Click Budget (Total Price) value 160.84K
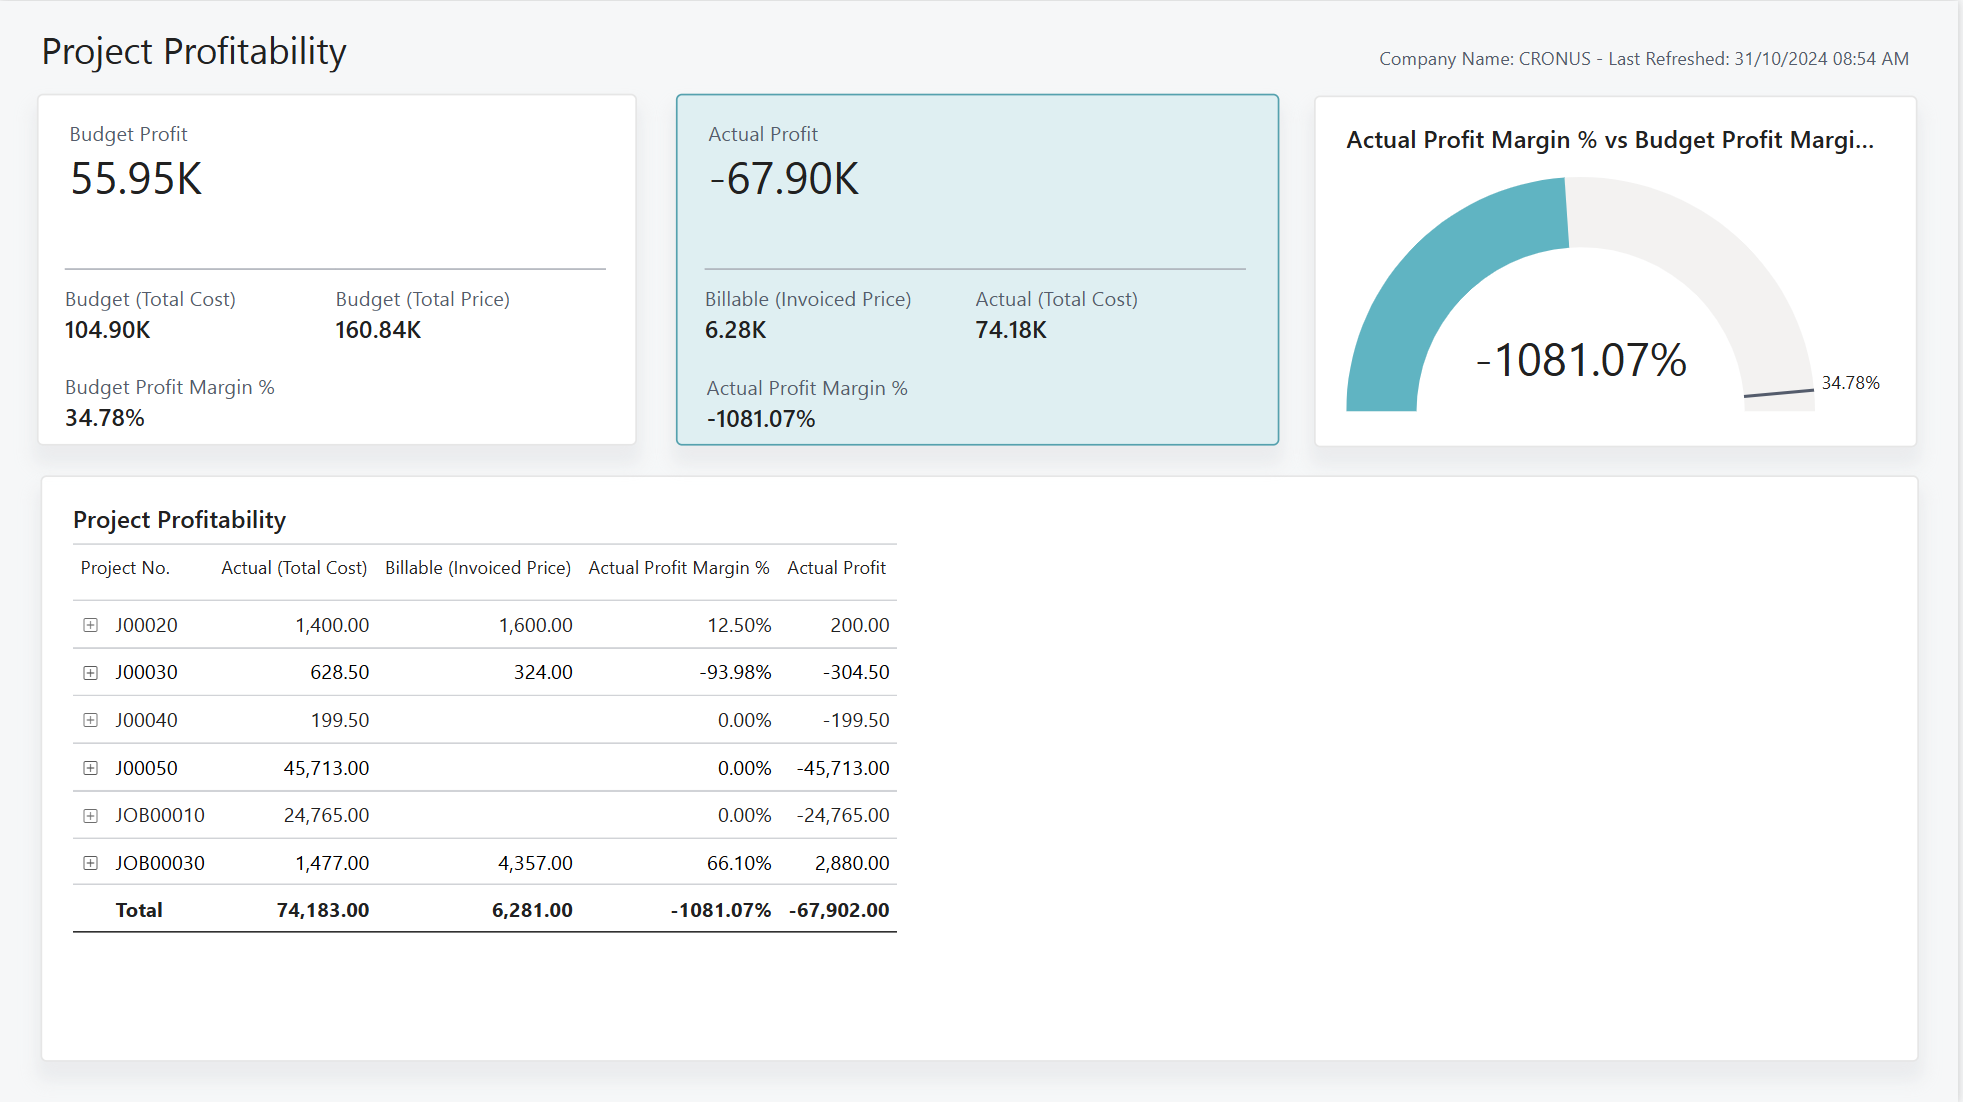 pyautogui.click(x=378, y=330)
